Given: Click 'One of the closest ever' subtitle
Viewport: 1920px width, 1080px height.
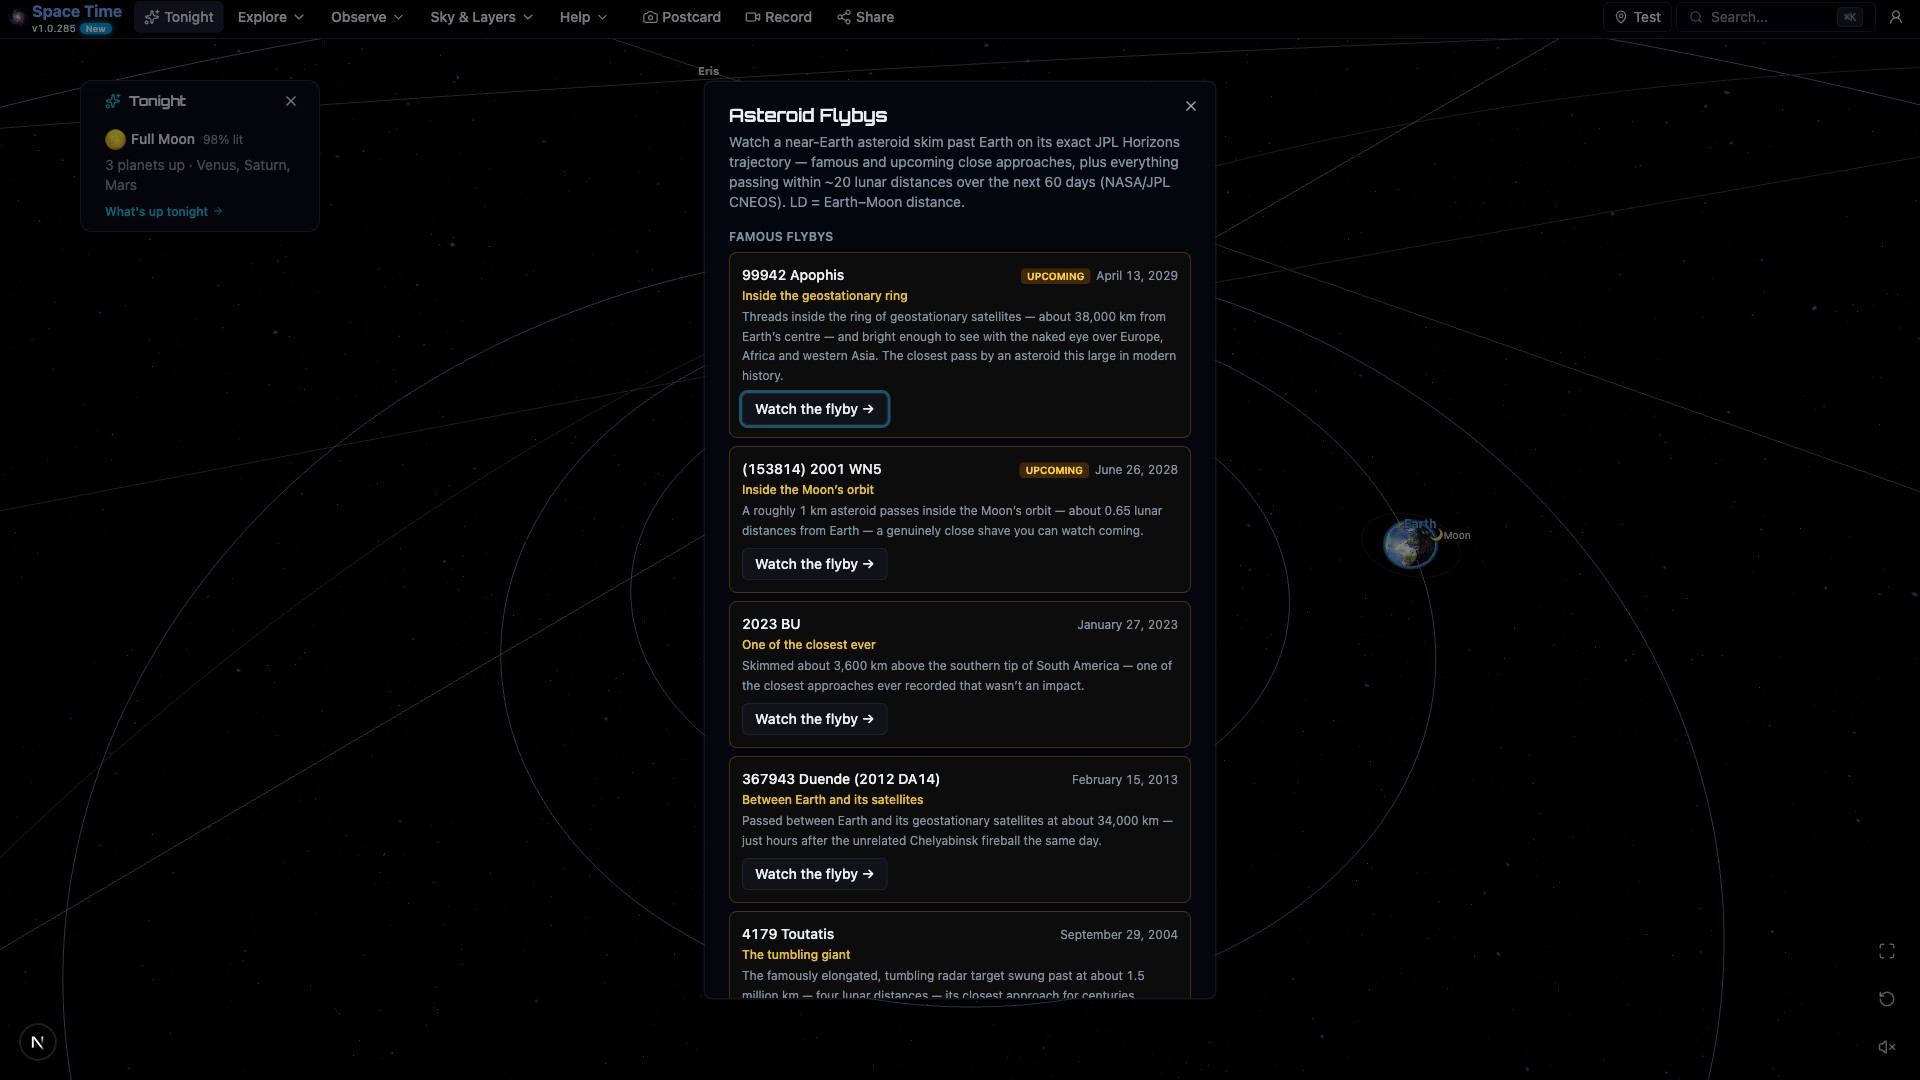Looking at the screenshot, I should point(809,645).
